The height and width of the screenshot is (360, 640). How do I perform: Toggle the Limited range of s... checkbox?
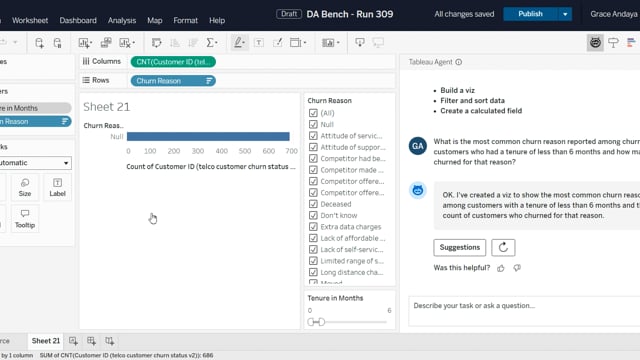313,261
